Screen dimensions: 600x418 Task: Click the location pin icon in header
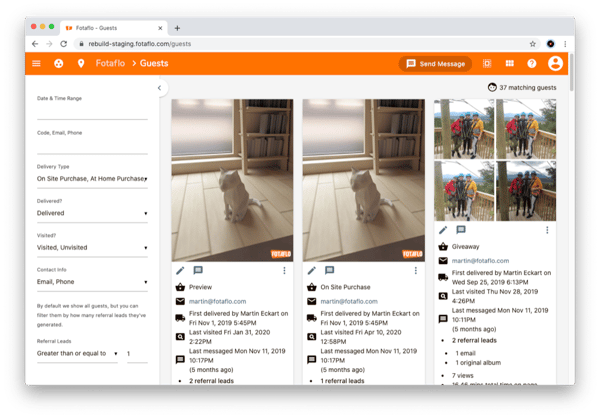81,64
